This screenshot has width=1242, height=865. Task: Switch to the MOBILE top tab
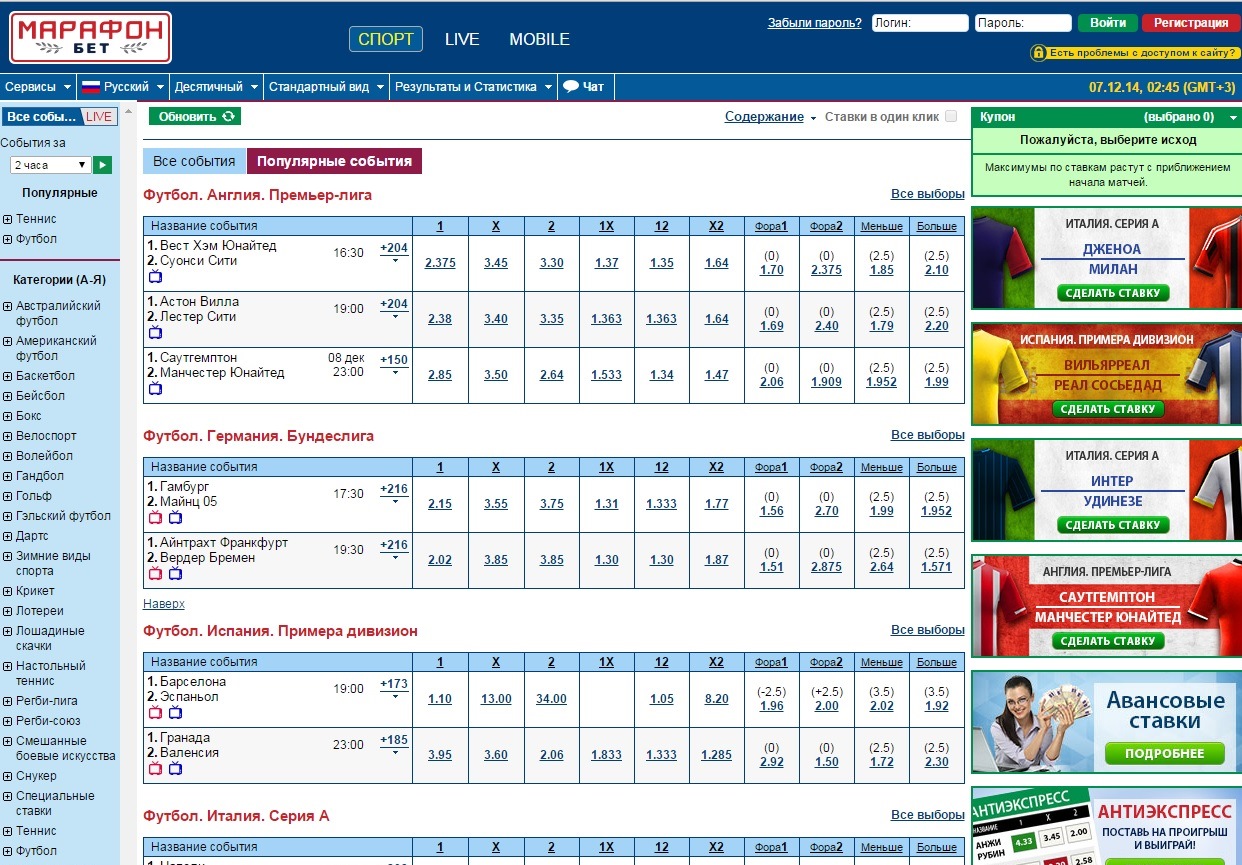[539, 39]
